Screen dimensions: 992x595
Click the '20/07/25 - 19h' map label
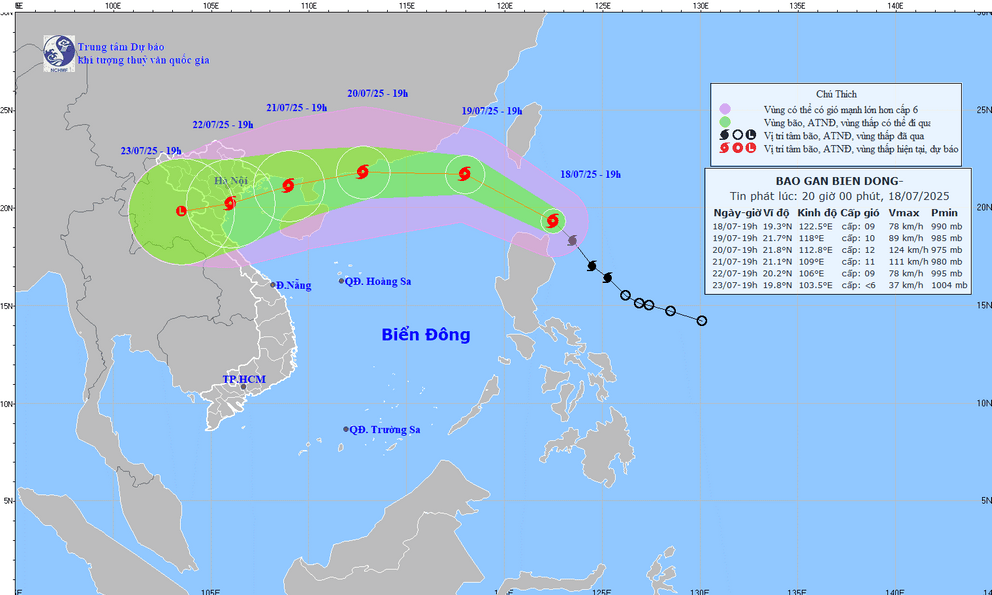(x=378, y=93)
